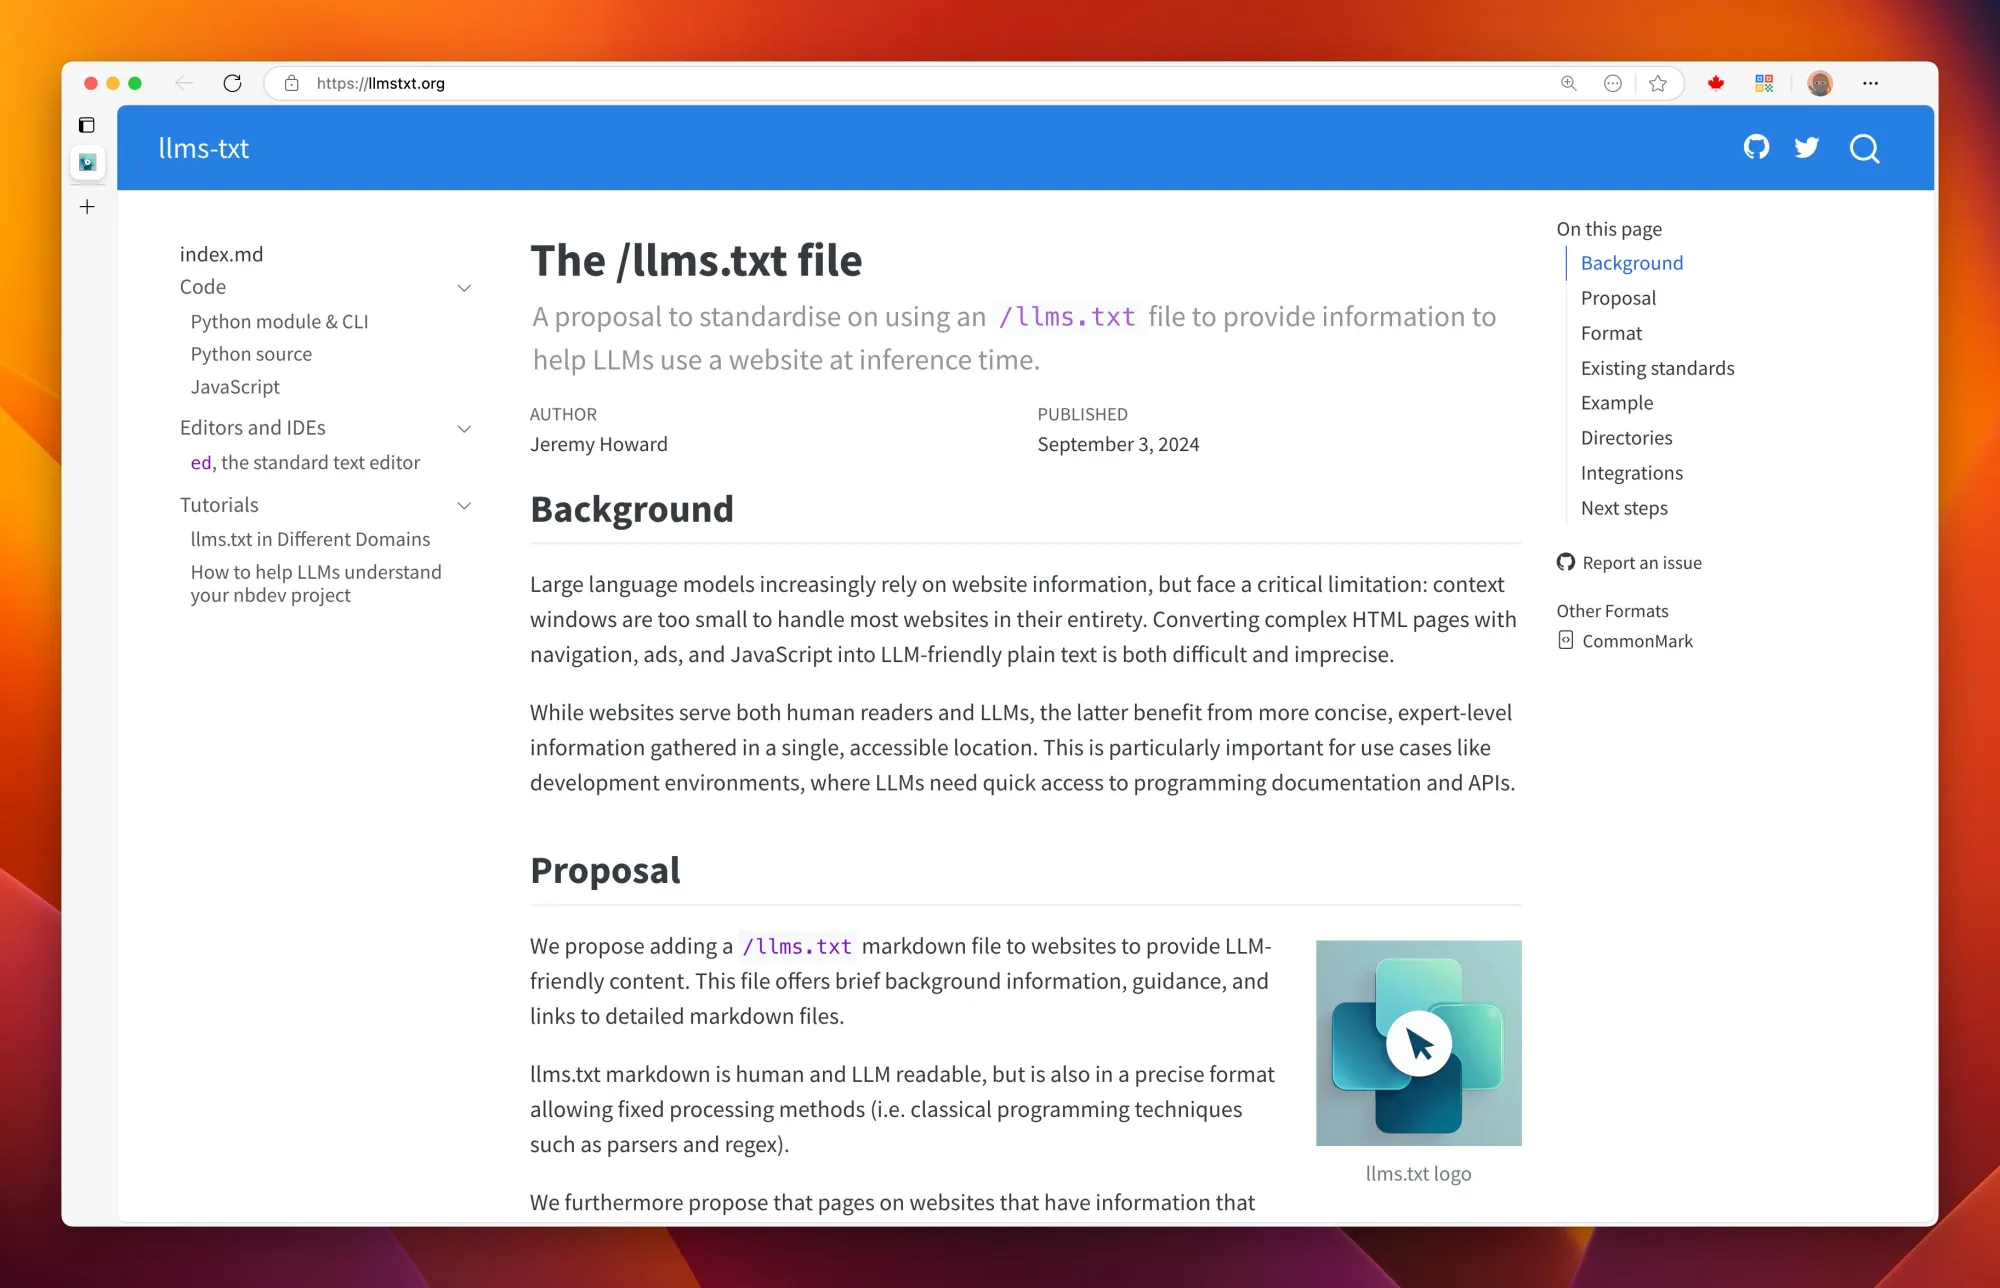Image resolution: width=2000 pixels, height=1288 pixels.
Task: Click the browser reload button
Action: pyautogui.click(x=232, y=83)
